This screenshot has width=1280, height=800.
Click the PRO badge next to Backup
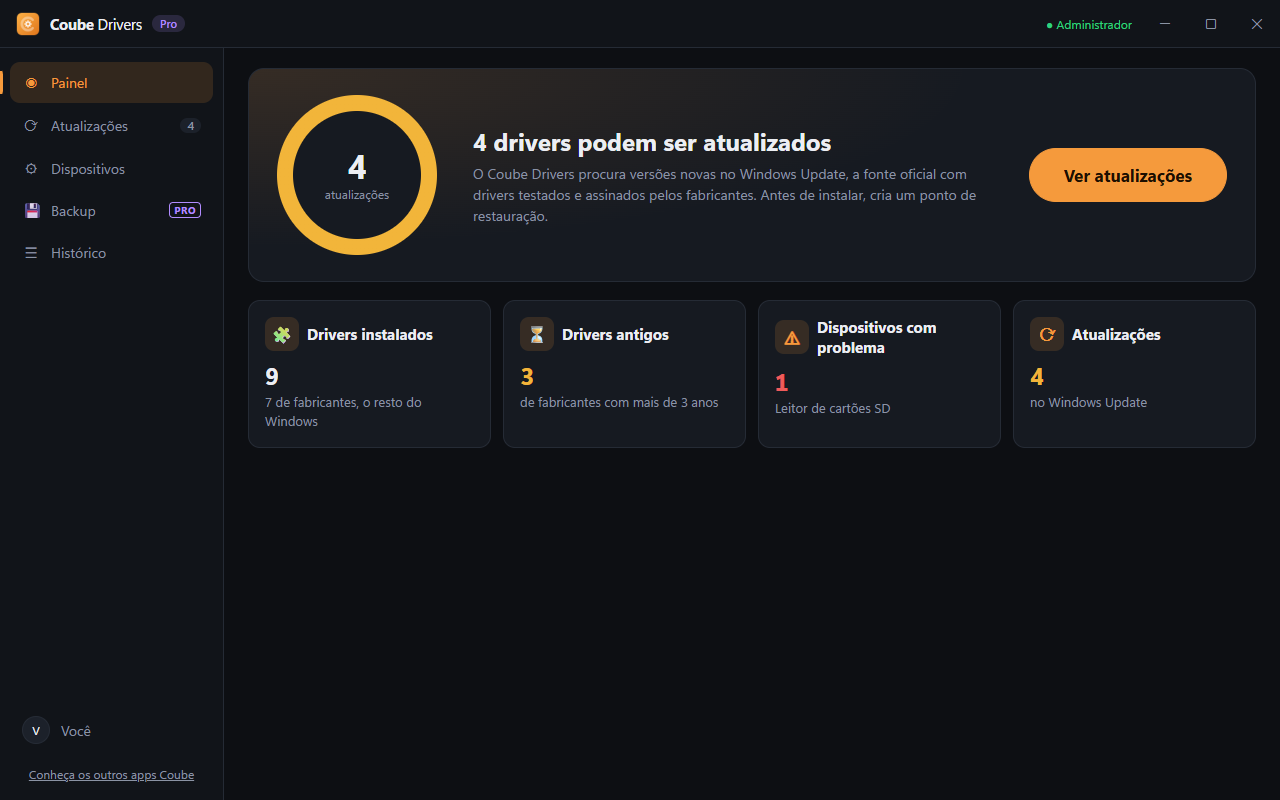[x=185, y=211]
